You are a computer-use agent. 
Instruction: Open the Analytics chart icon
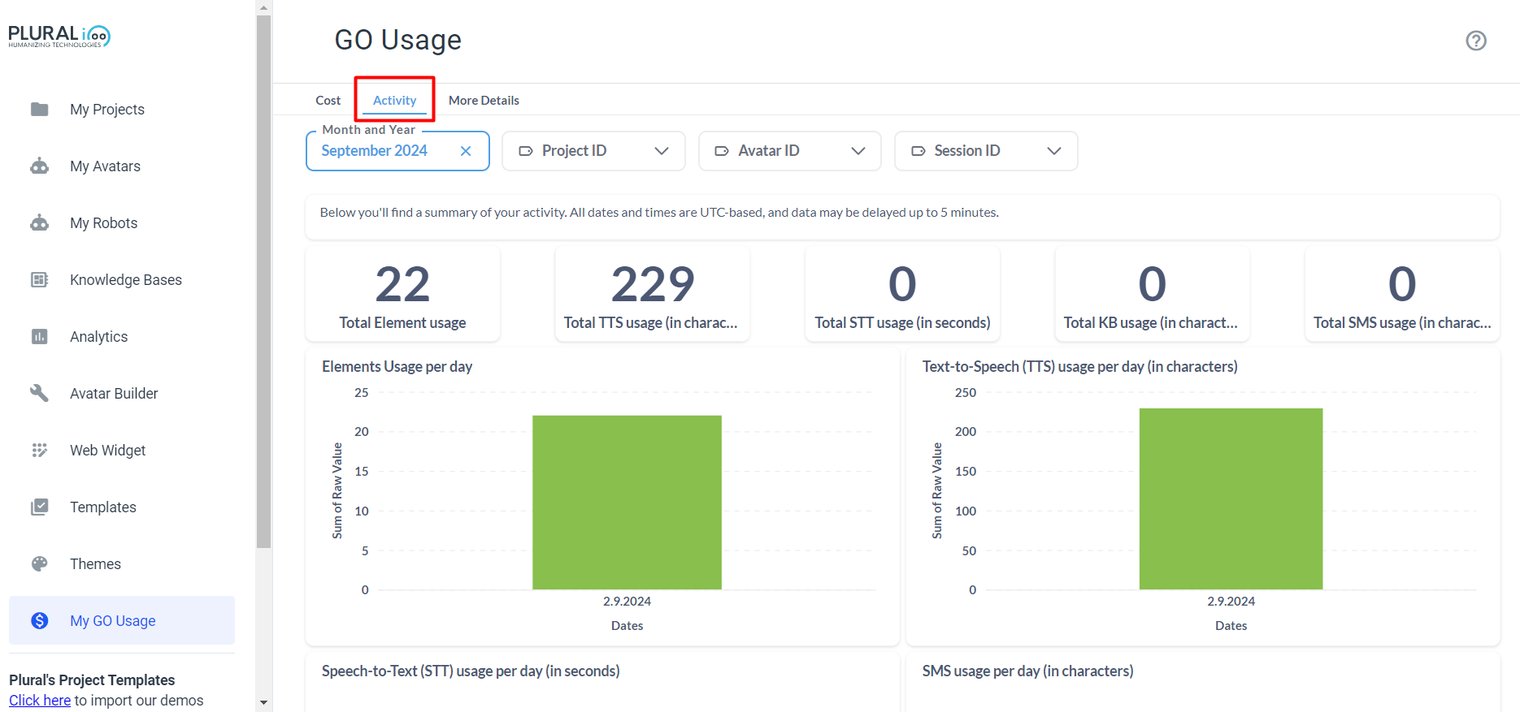(39, 337)
